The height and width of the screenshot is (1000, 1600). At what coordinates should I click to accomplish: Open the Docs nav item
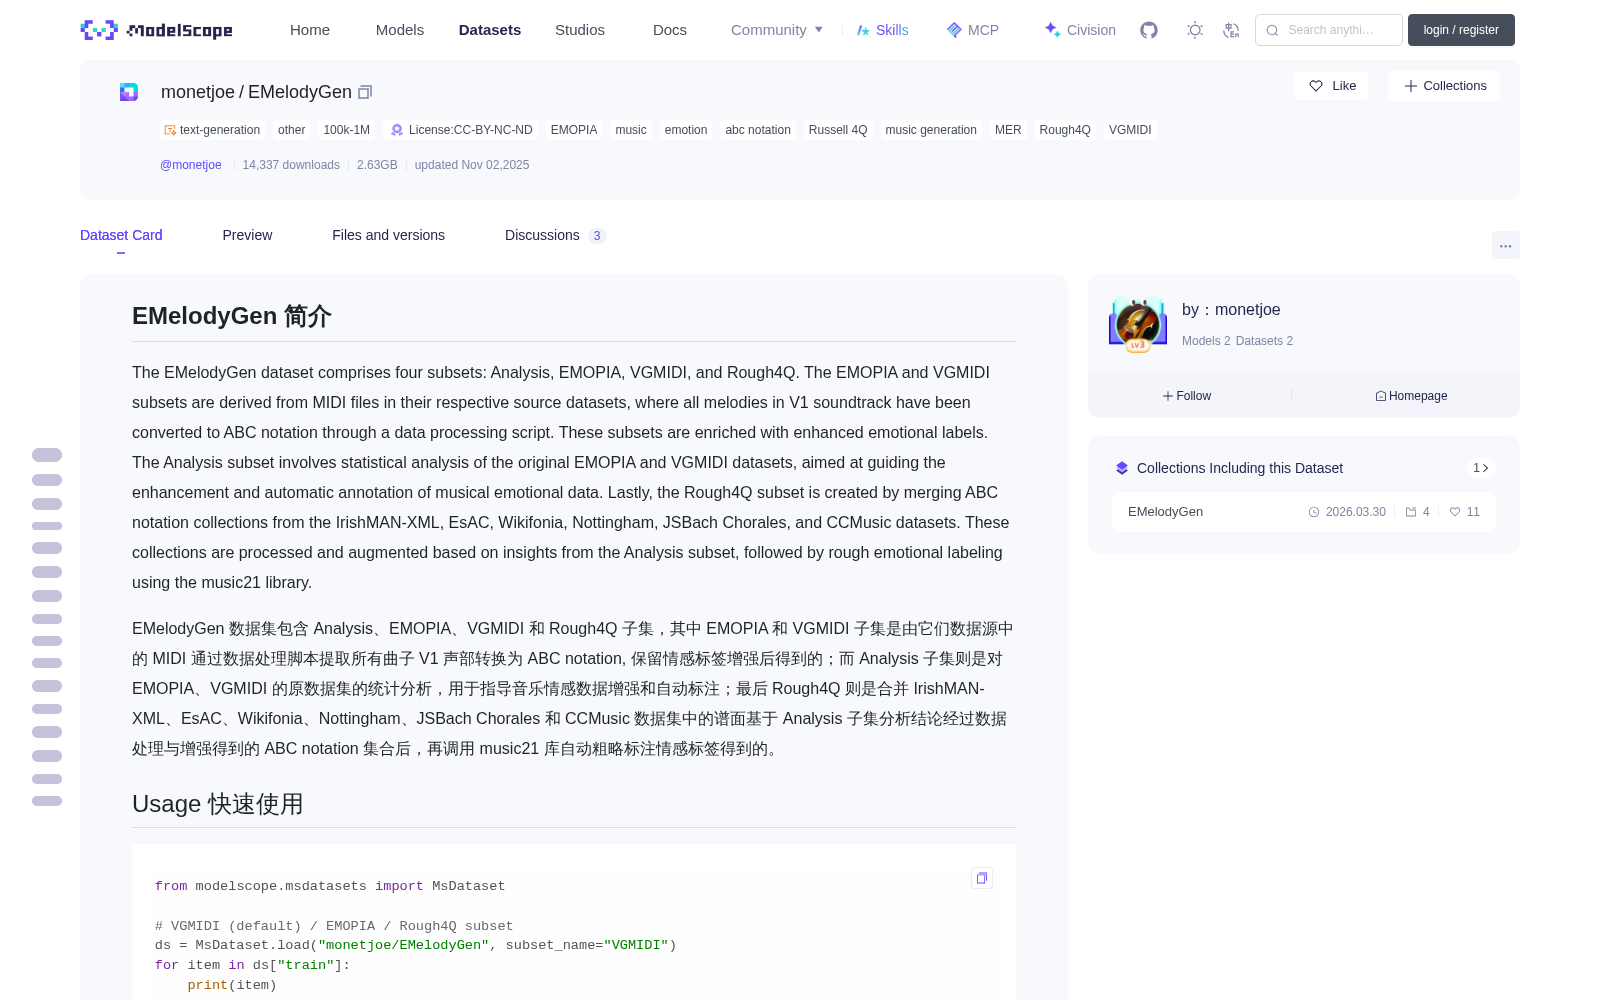point(670,30)
